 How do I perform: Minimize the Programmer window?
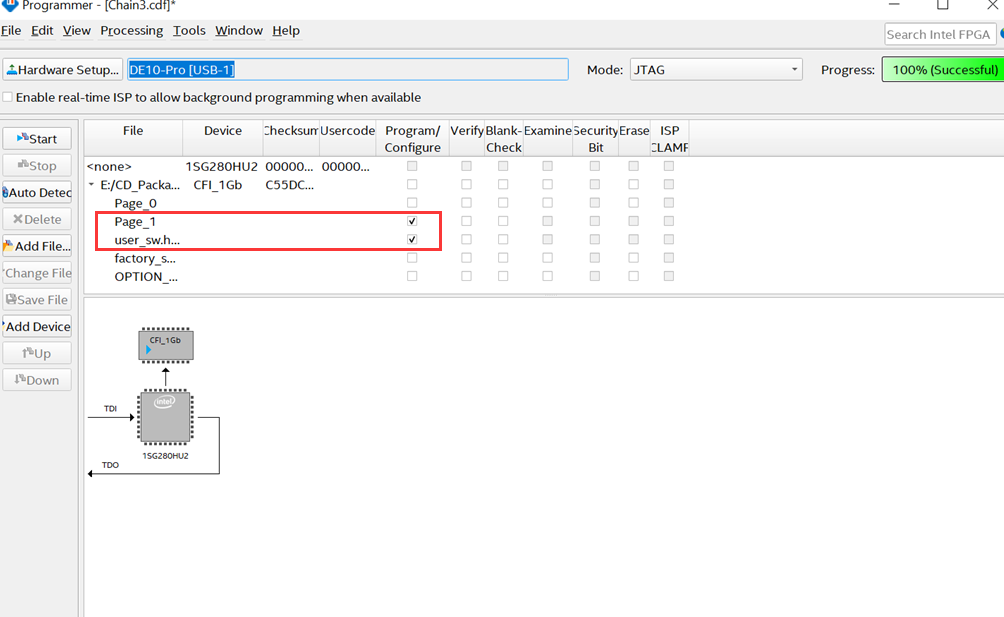[x=895, y=5]
